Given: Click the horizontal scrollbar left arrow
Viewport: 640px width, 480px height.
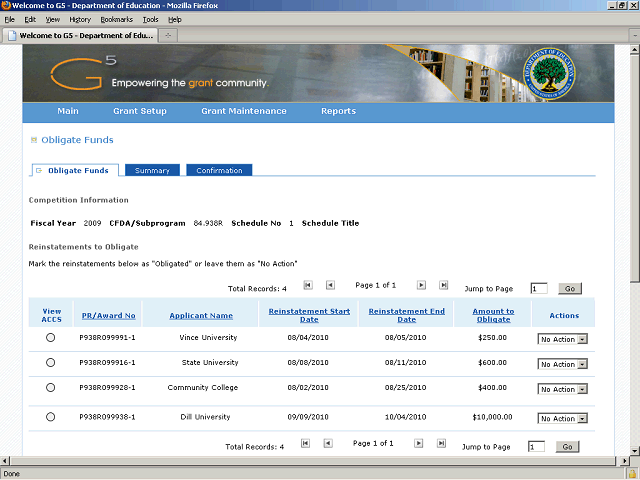Looking at the screenshot, I should point(5,461).
